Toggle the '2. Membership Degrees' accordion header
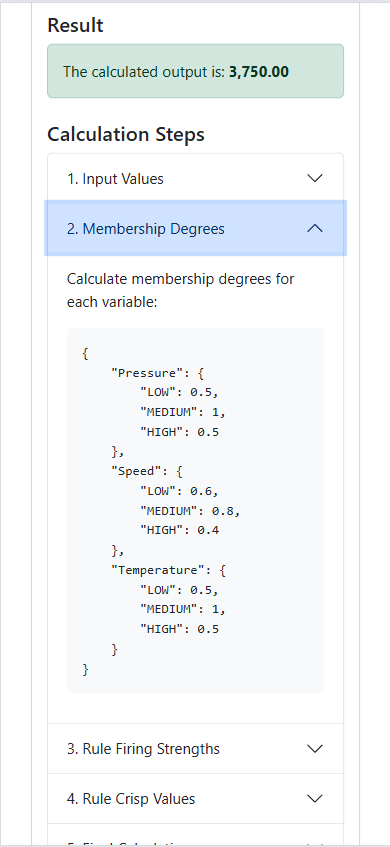The width and height of the screenshot is (390, 847). coord(196,228)
